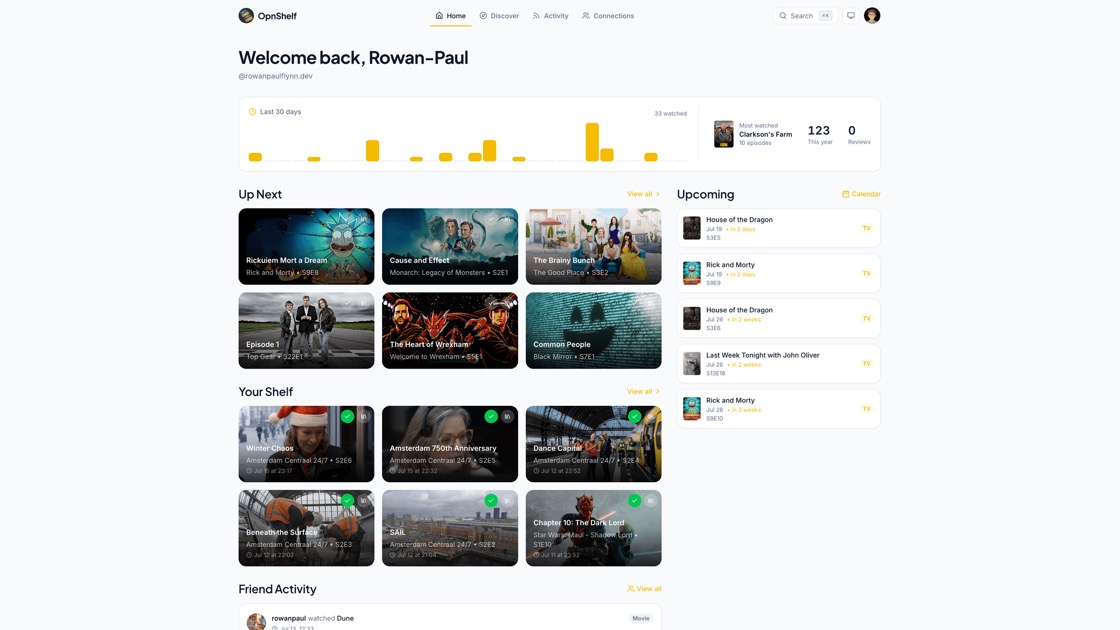The height and width of the screenshot is (630, 1120).
Task: Open Common People Black Mirror card
Action: point(594,331)
